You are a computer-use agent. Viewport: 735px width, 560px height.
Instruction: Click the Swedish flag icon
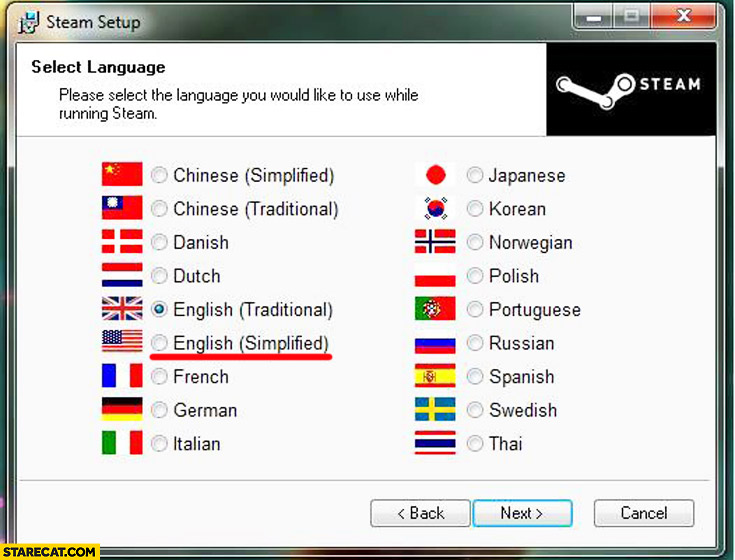[435, 409]
